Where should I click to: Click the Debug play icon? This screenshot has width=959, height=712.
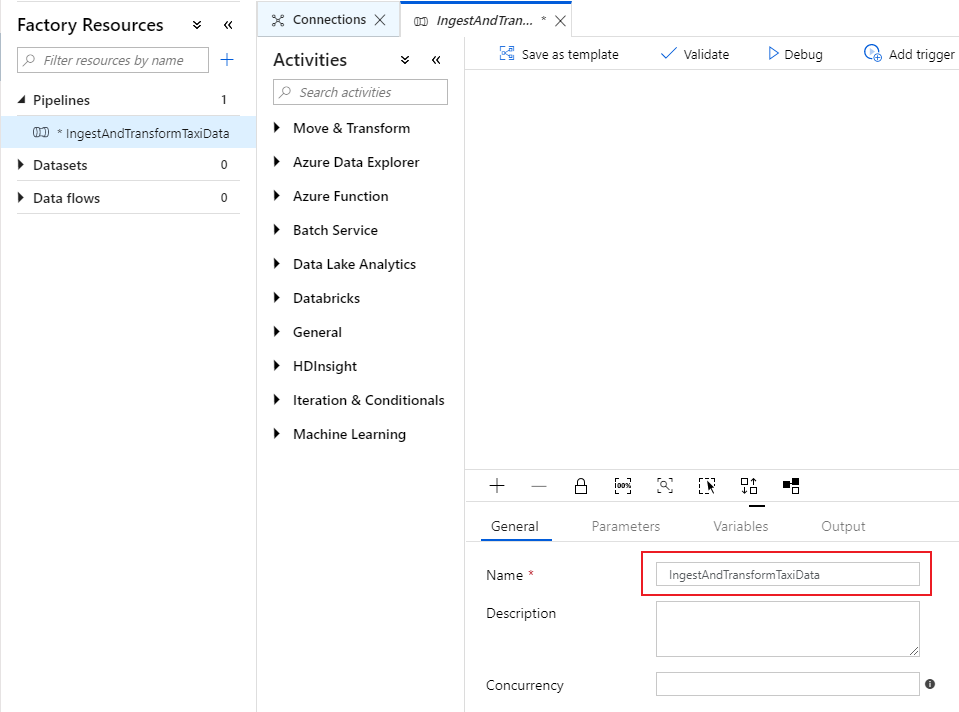(x=773, y=54)
